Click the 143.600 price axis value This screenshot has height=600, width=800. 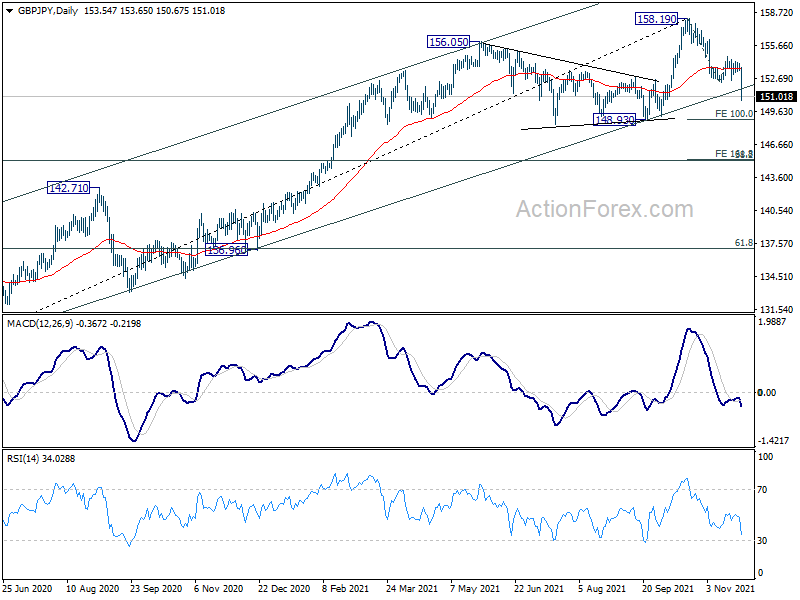(777, 178)
